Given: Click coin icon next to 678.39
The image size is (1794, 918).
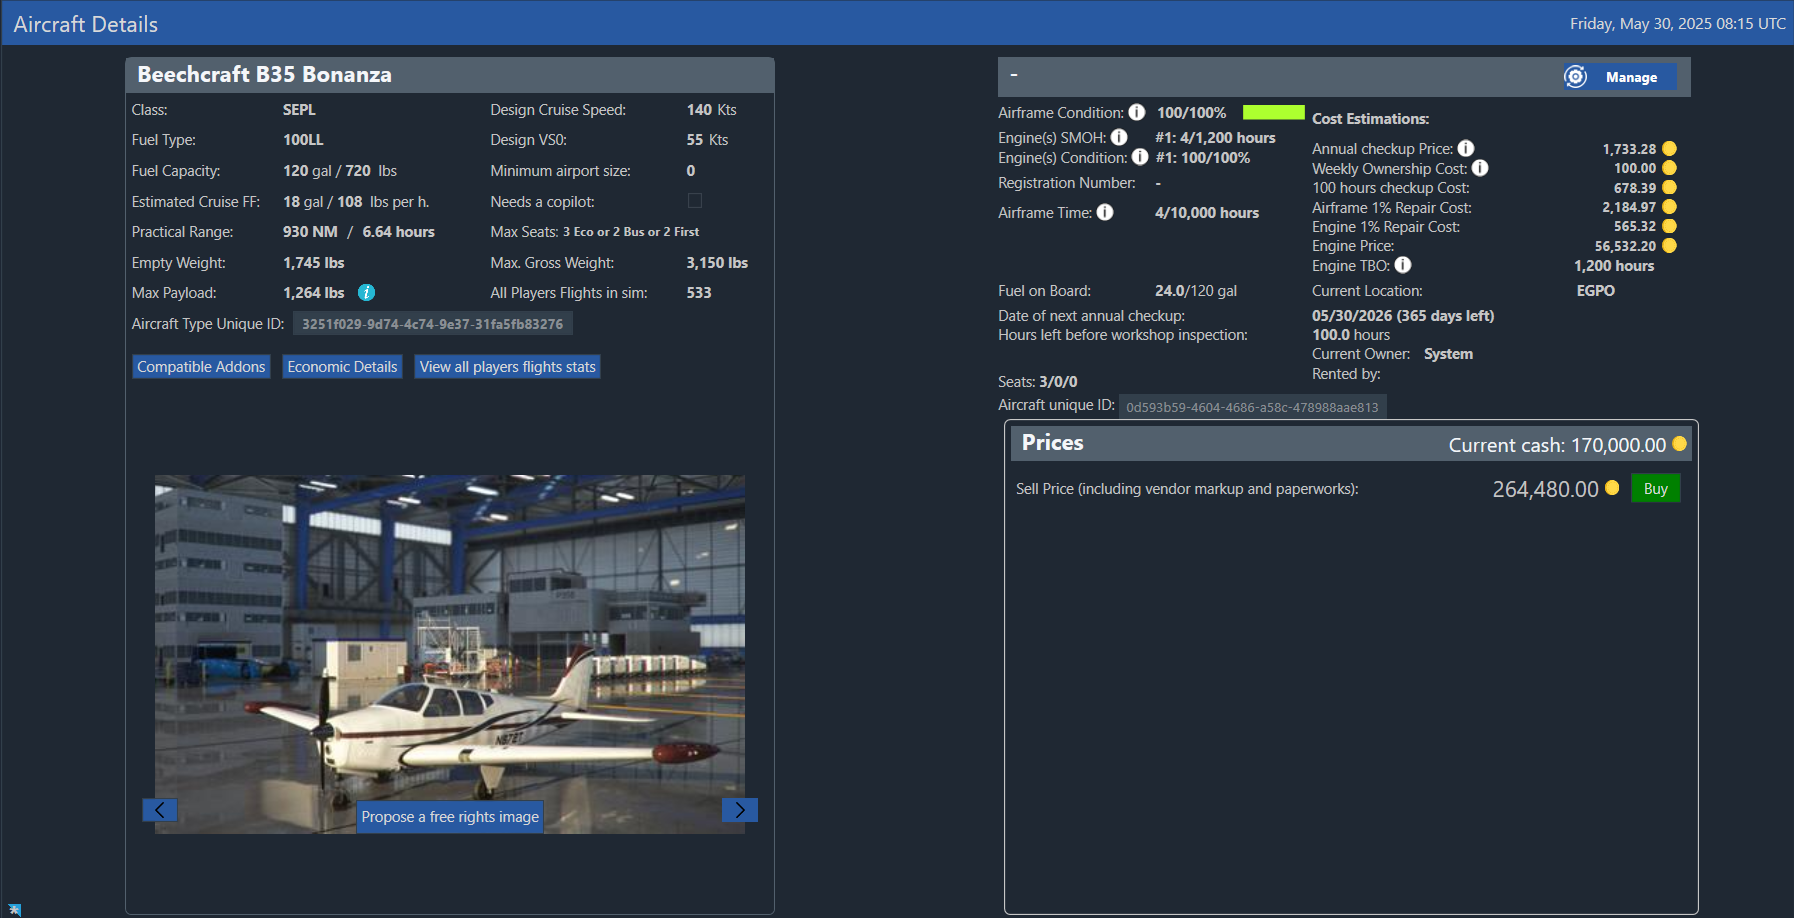Looking at the screenshot, I should (1669, 187).
